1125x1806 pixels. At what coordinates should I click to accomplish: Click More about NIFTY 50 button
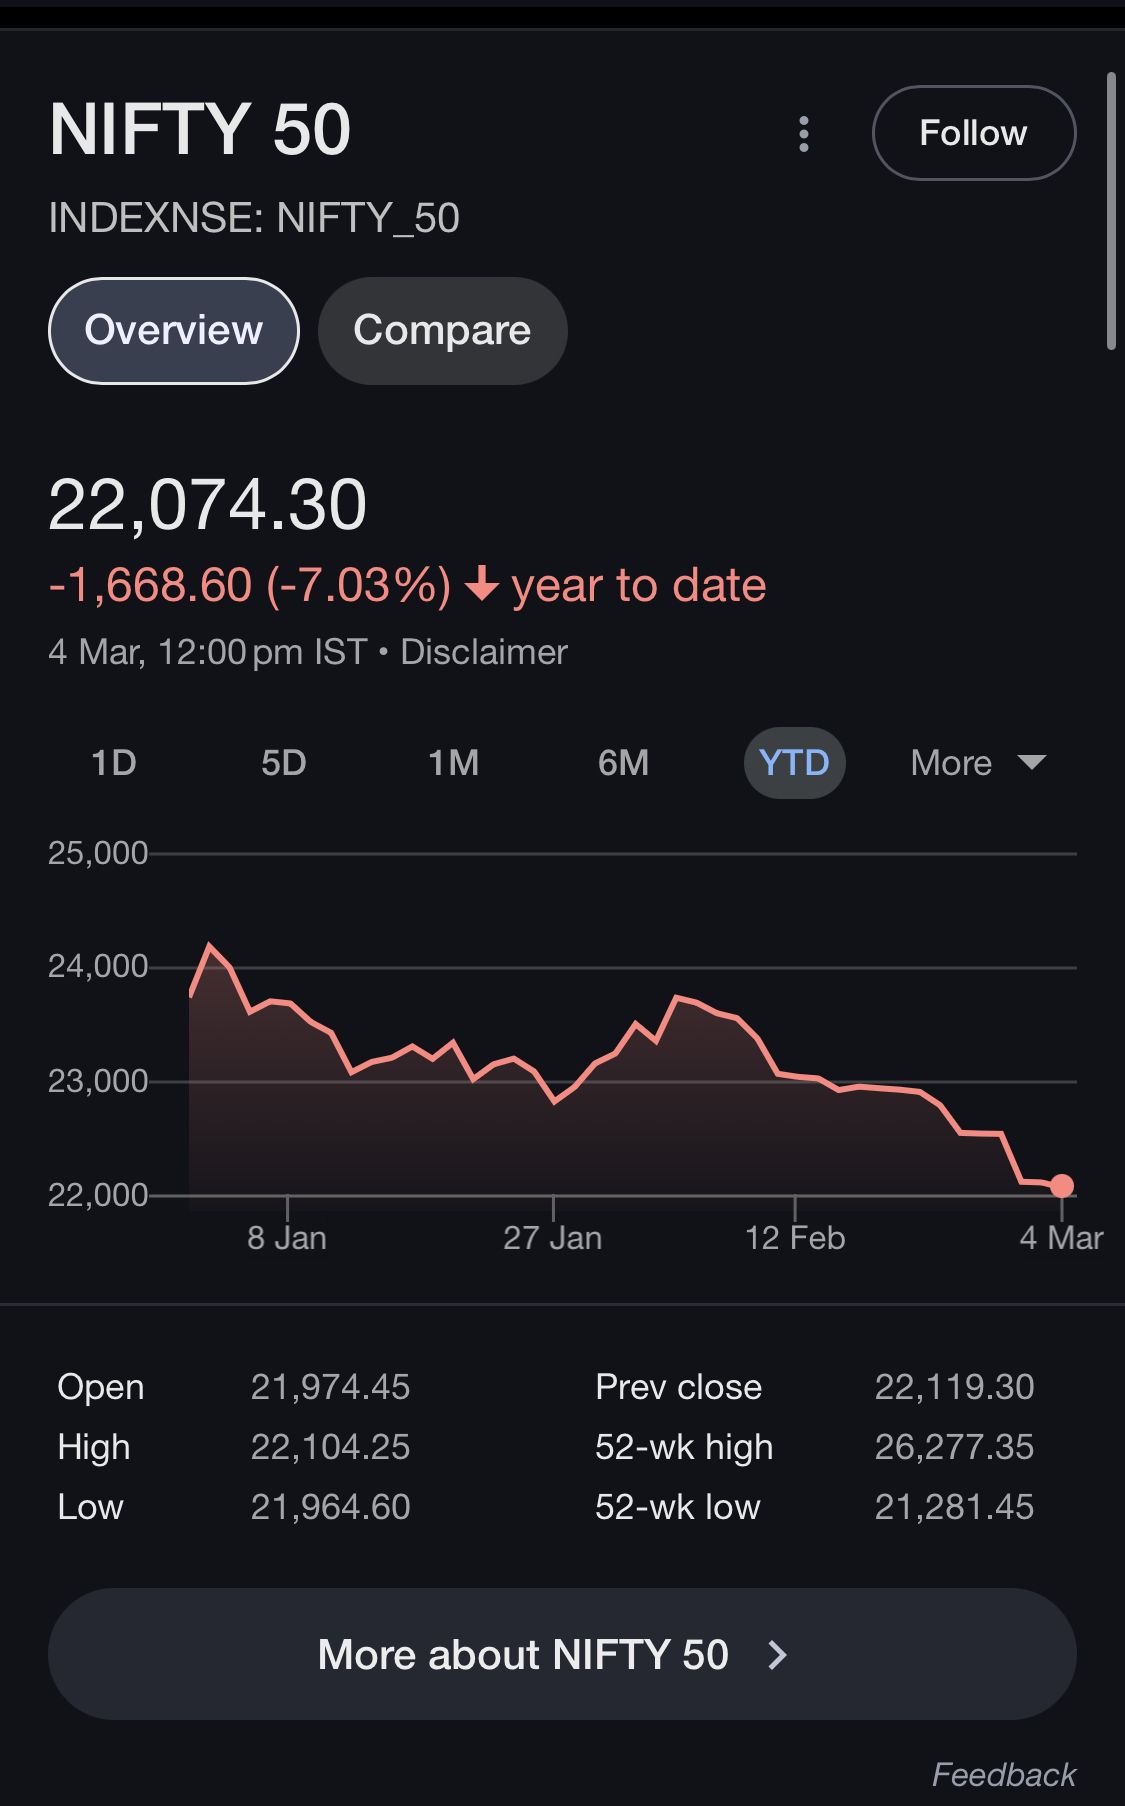click(523, 1655)
